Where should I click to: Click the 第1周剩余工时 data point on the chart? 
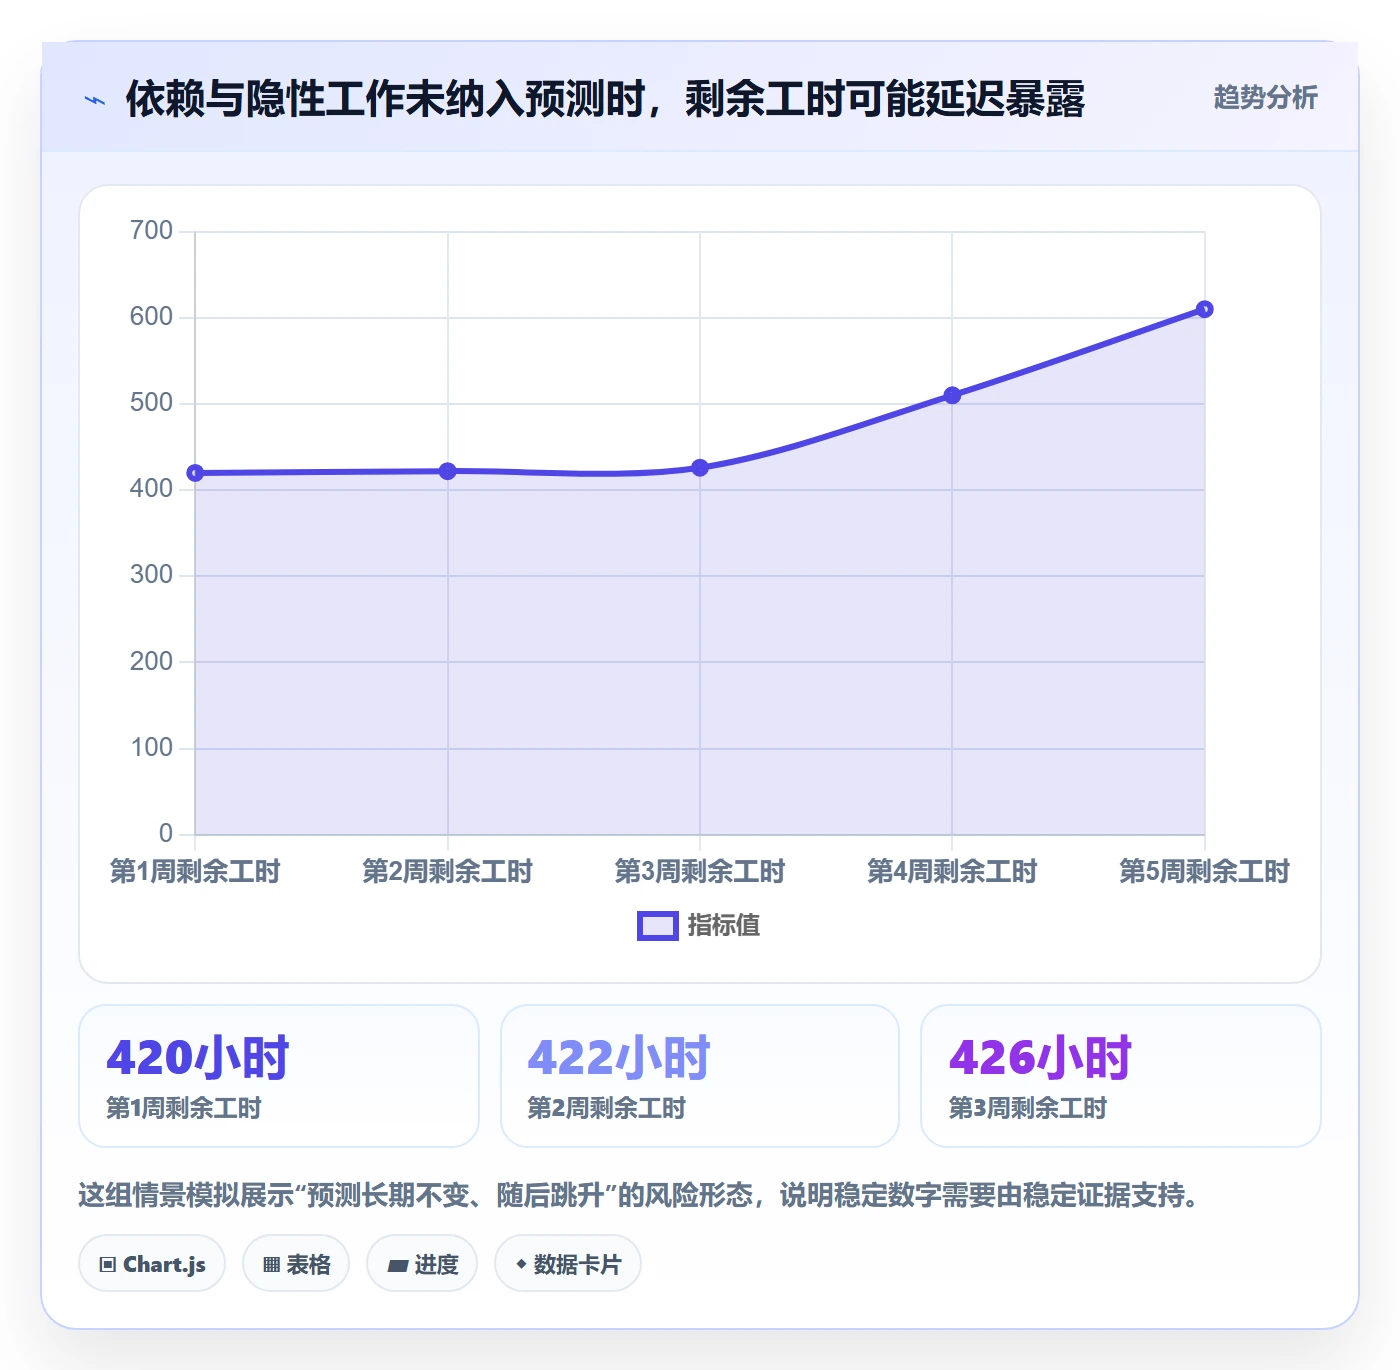(x=195, y=473)
